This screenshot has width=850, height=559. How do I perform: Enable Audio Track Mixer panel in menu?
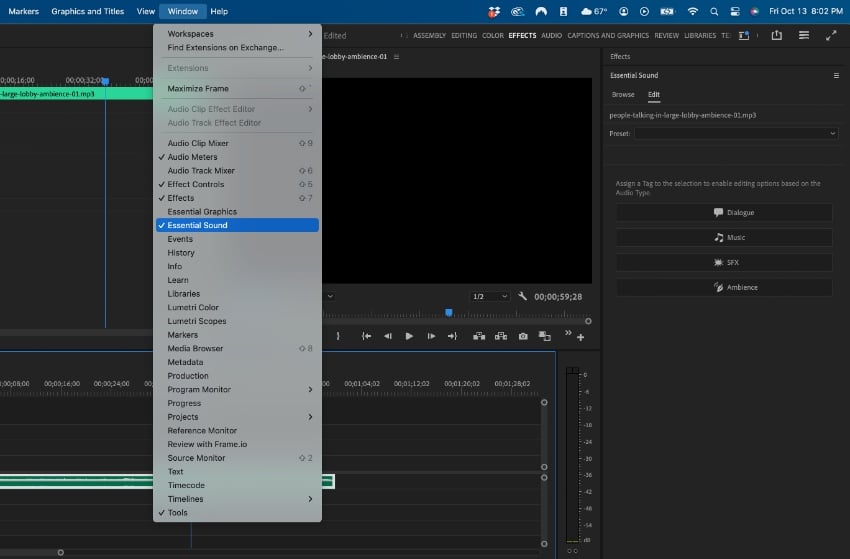click(237, 170)
